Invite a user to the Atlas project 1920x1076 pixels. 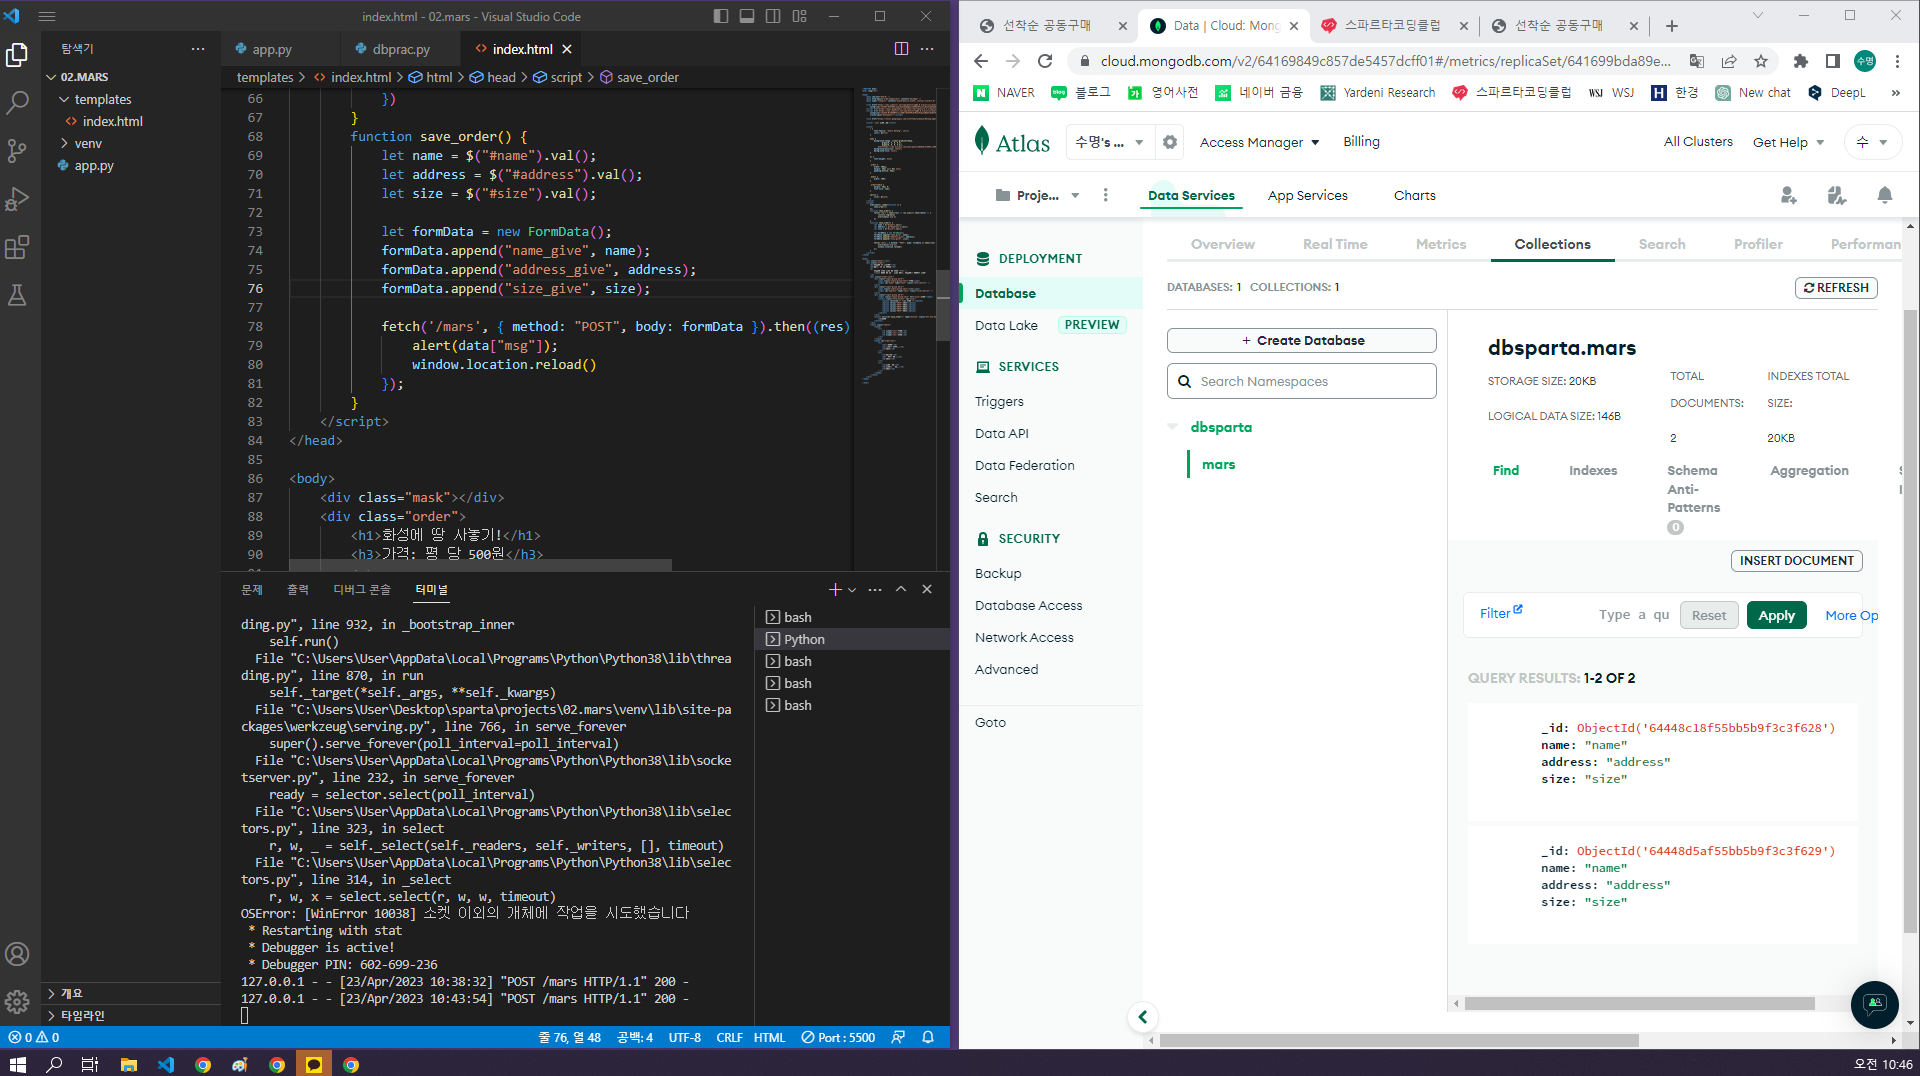(x=1789, y=196)
